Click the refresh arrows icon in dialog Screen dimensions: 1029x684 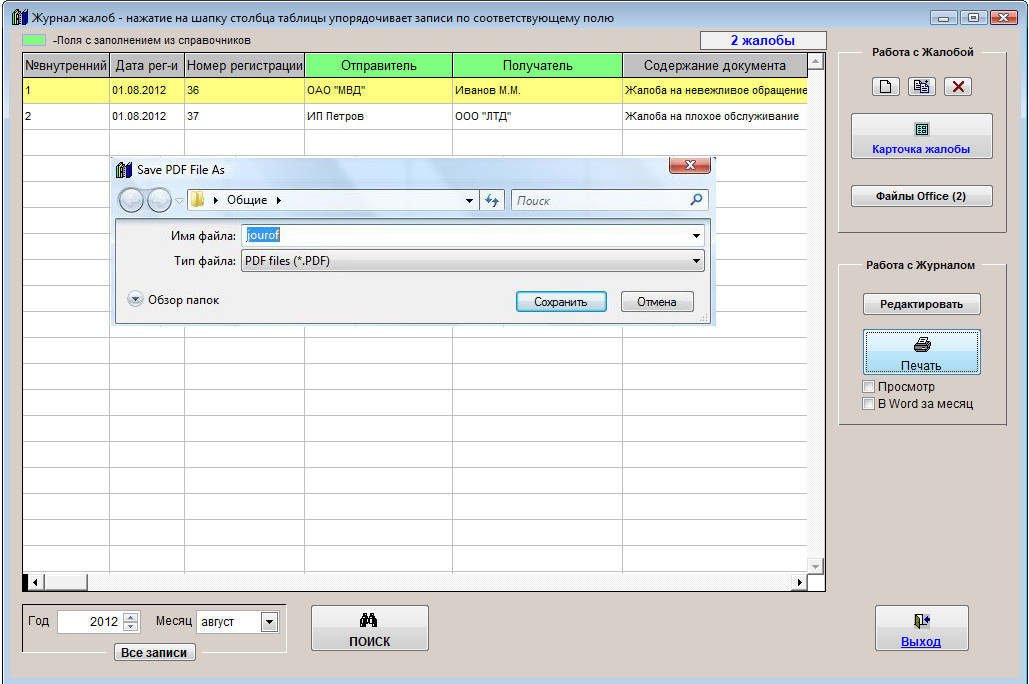pyautogui.click(x=492, y=200)
